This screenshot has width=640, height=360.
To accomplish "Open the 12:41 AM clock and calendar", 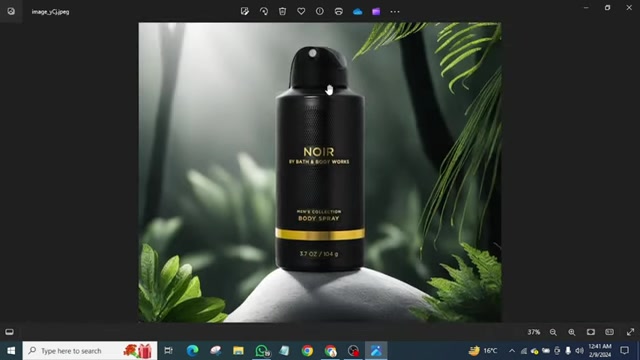I will click(x=600, y=351).
